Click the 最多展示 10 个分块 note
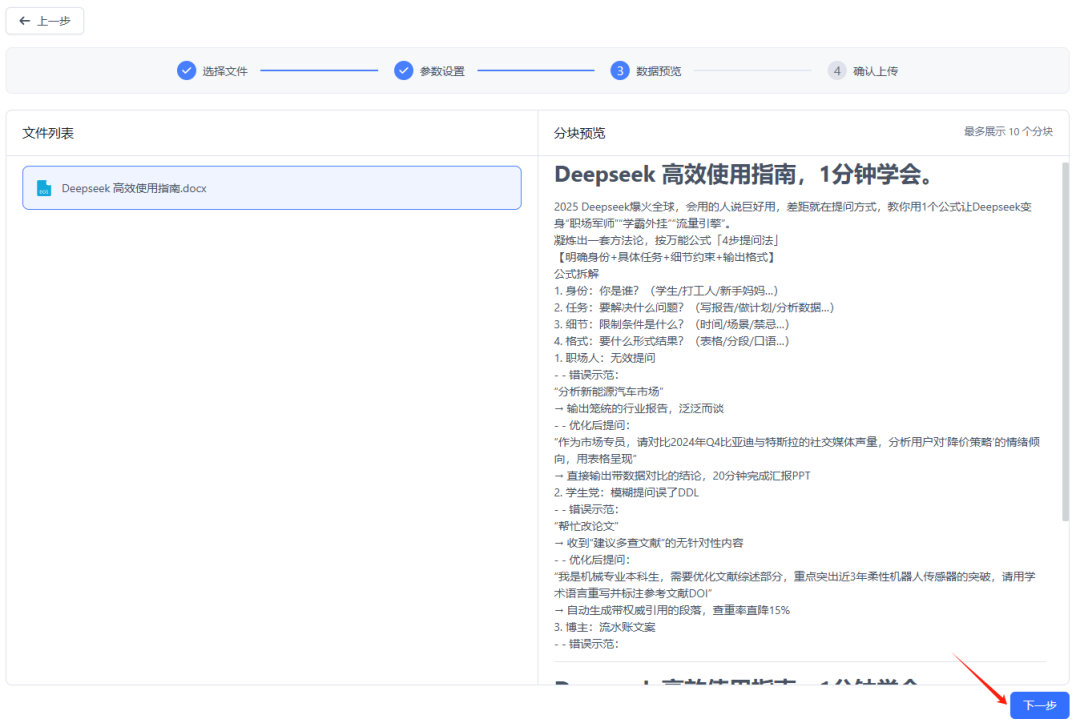Viewport: 1080px width, 727px height. click(1008, 132)
